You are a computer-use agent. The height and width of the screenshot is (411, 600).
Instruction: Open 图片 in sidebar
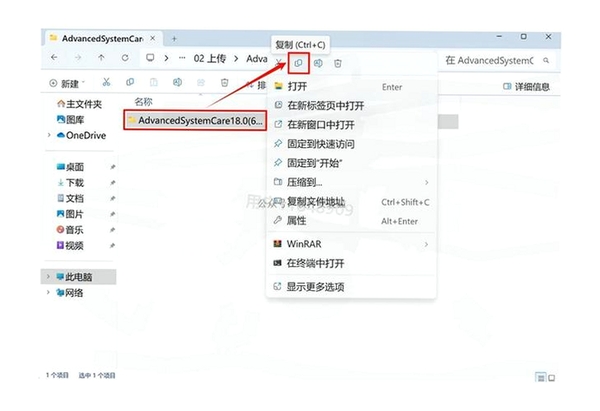(x=70, y=214)
